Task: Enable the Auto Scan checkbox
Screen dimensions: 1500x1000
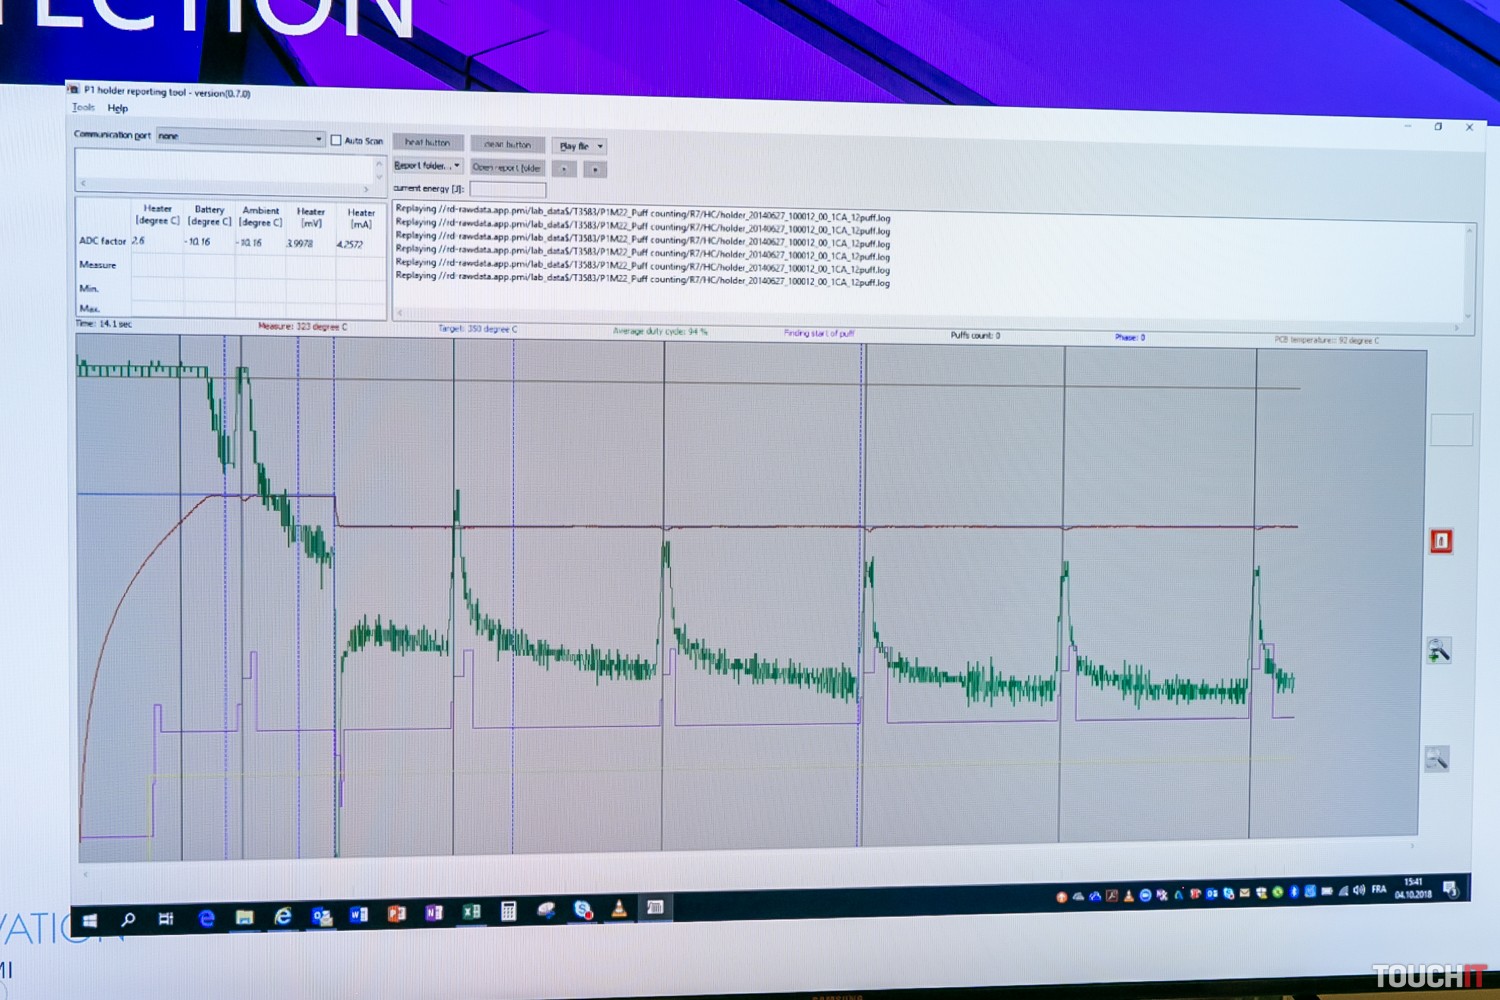Action: (336, 140)
